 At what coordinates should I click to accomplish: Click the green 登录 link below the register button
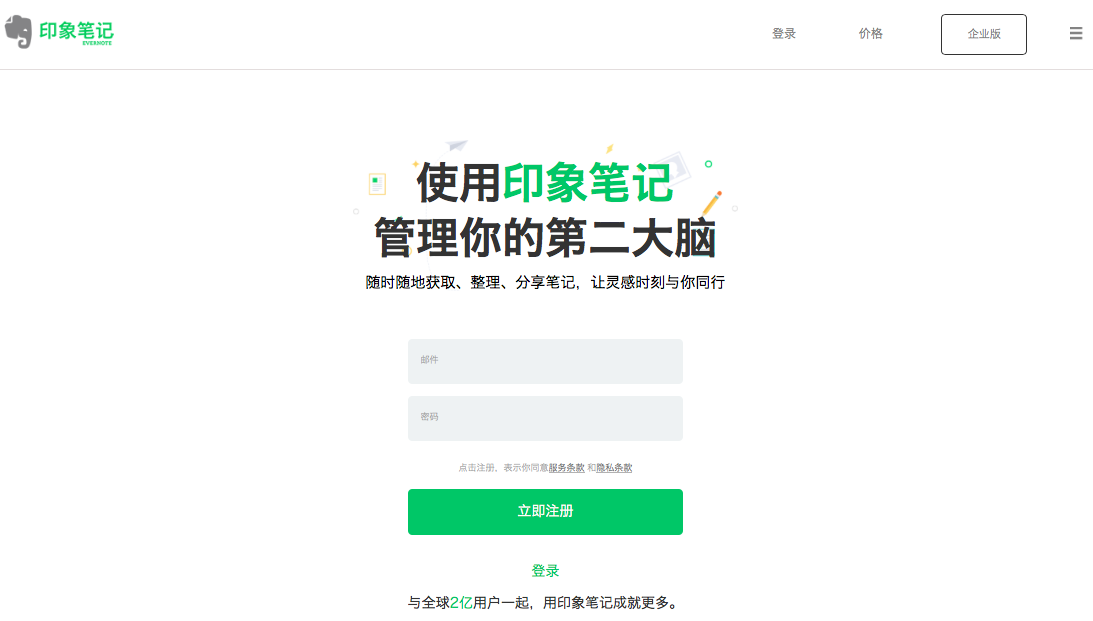pos(545,571)
